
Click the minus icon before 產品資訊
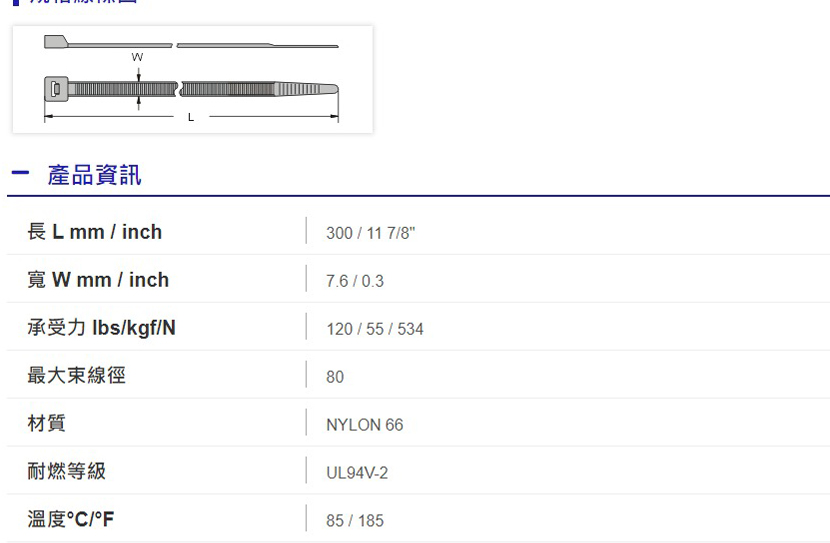[x=19, y=176]
